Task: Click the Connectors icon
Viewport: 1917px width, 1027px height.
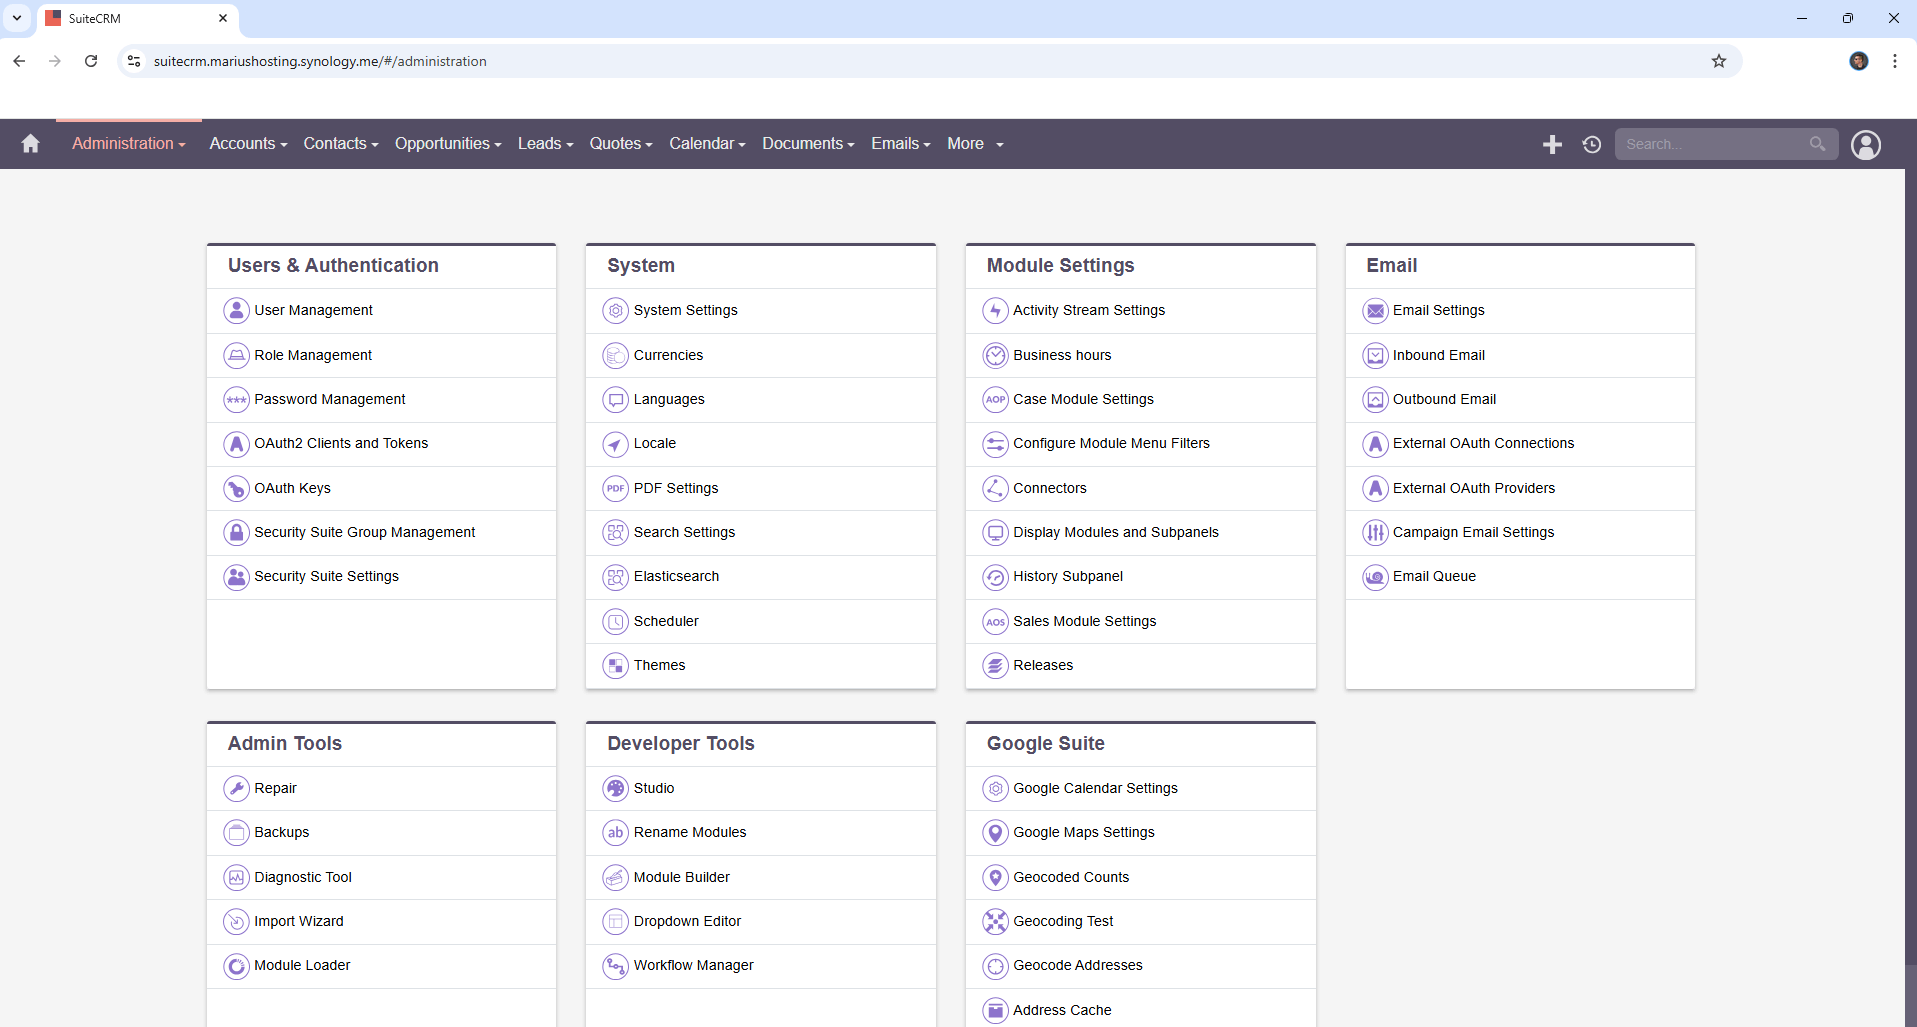Action: pos(995,489)
